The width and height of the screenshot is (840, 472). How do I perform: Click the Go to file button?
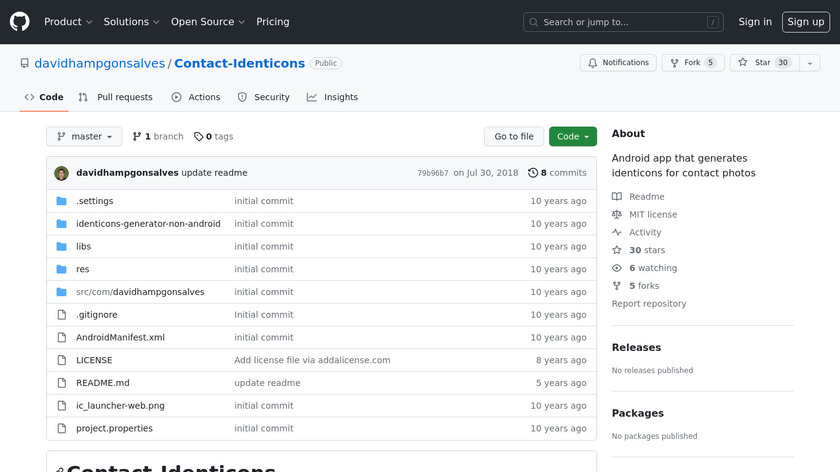coord(514,137)
